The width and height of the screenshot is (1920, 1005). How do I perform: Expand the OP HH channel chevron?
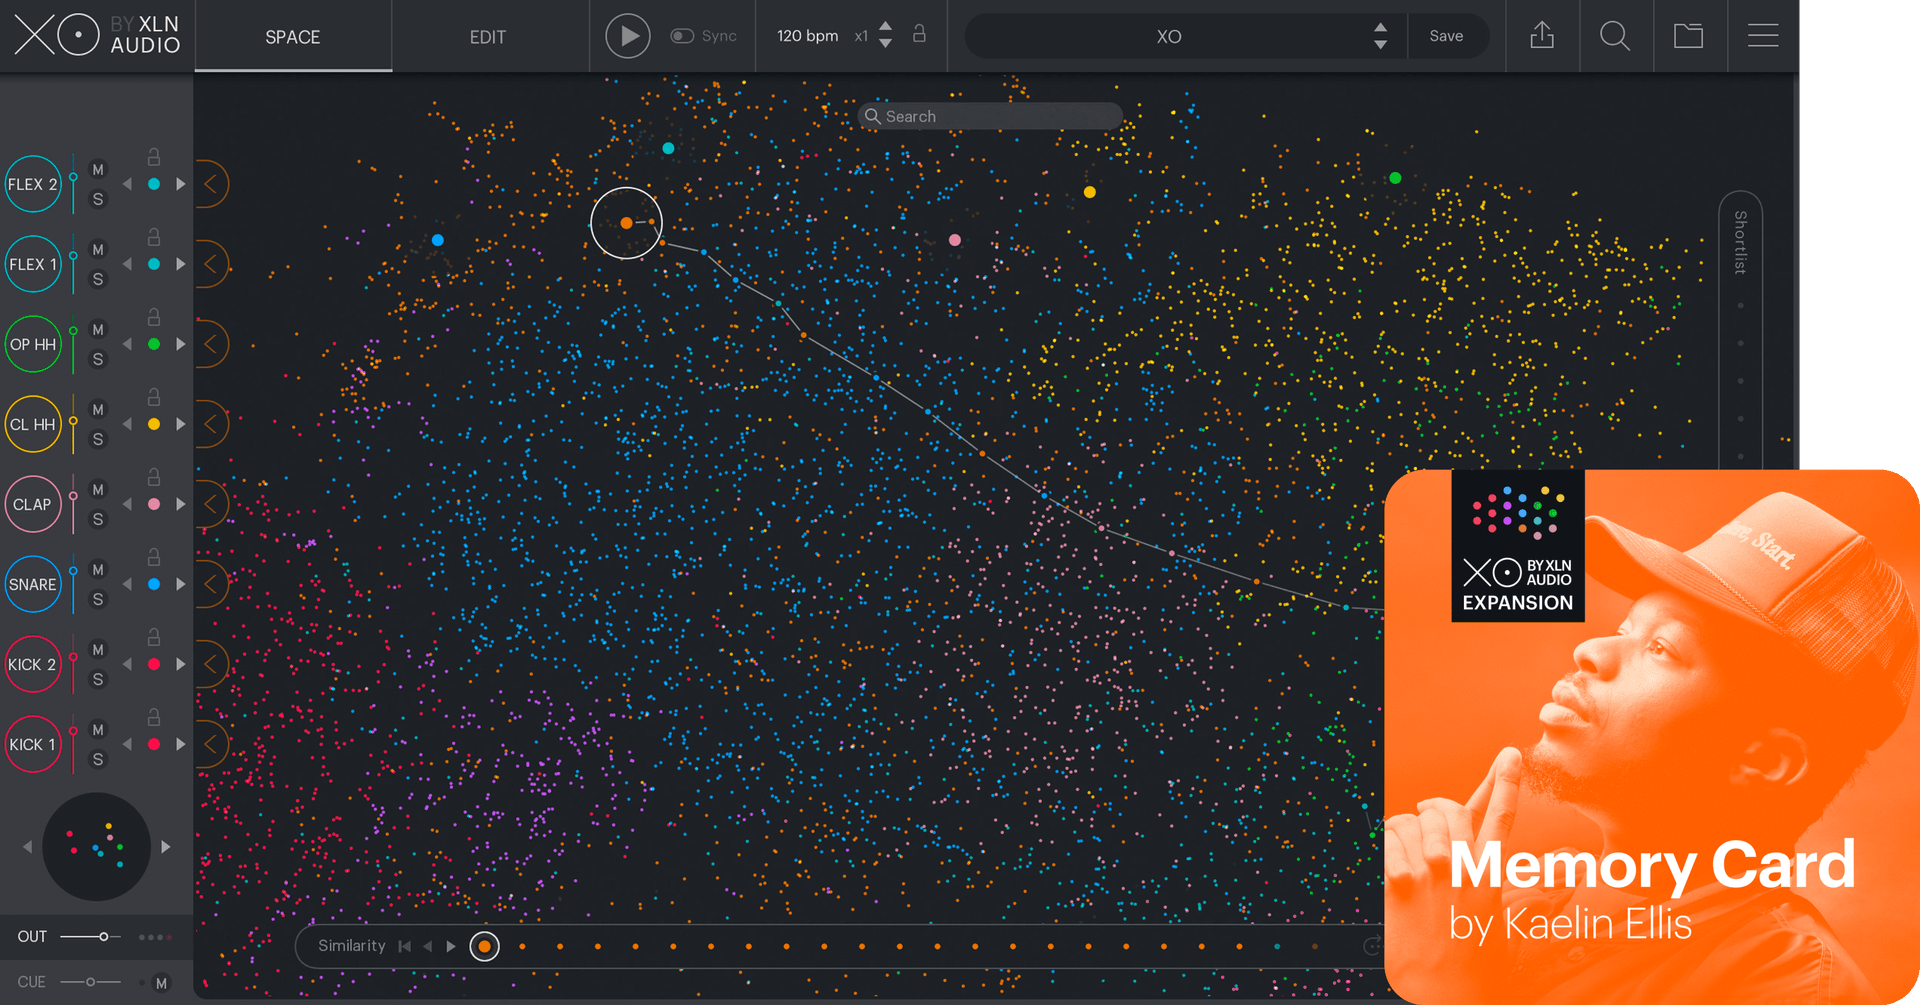[211, 344]
